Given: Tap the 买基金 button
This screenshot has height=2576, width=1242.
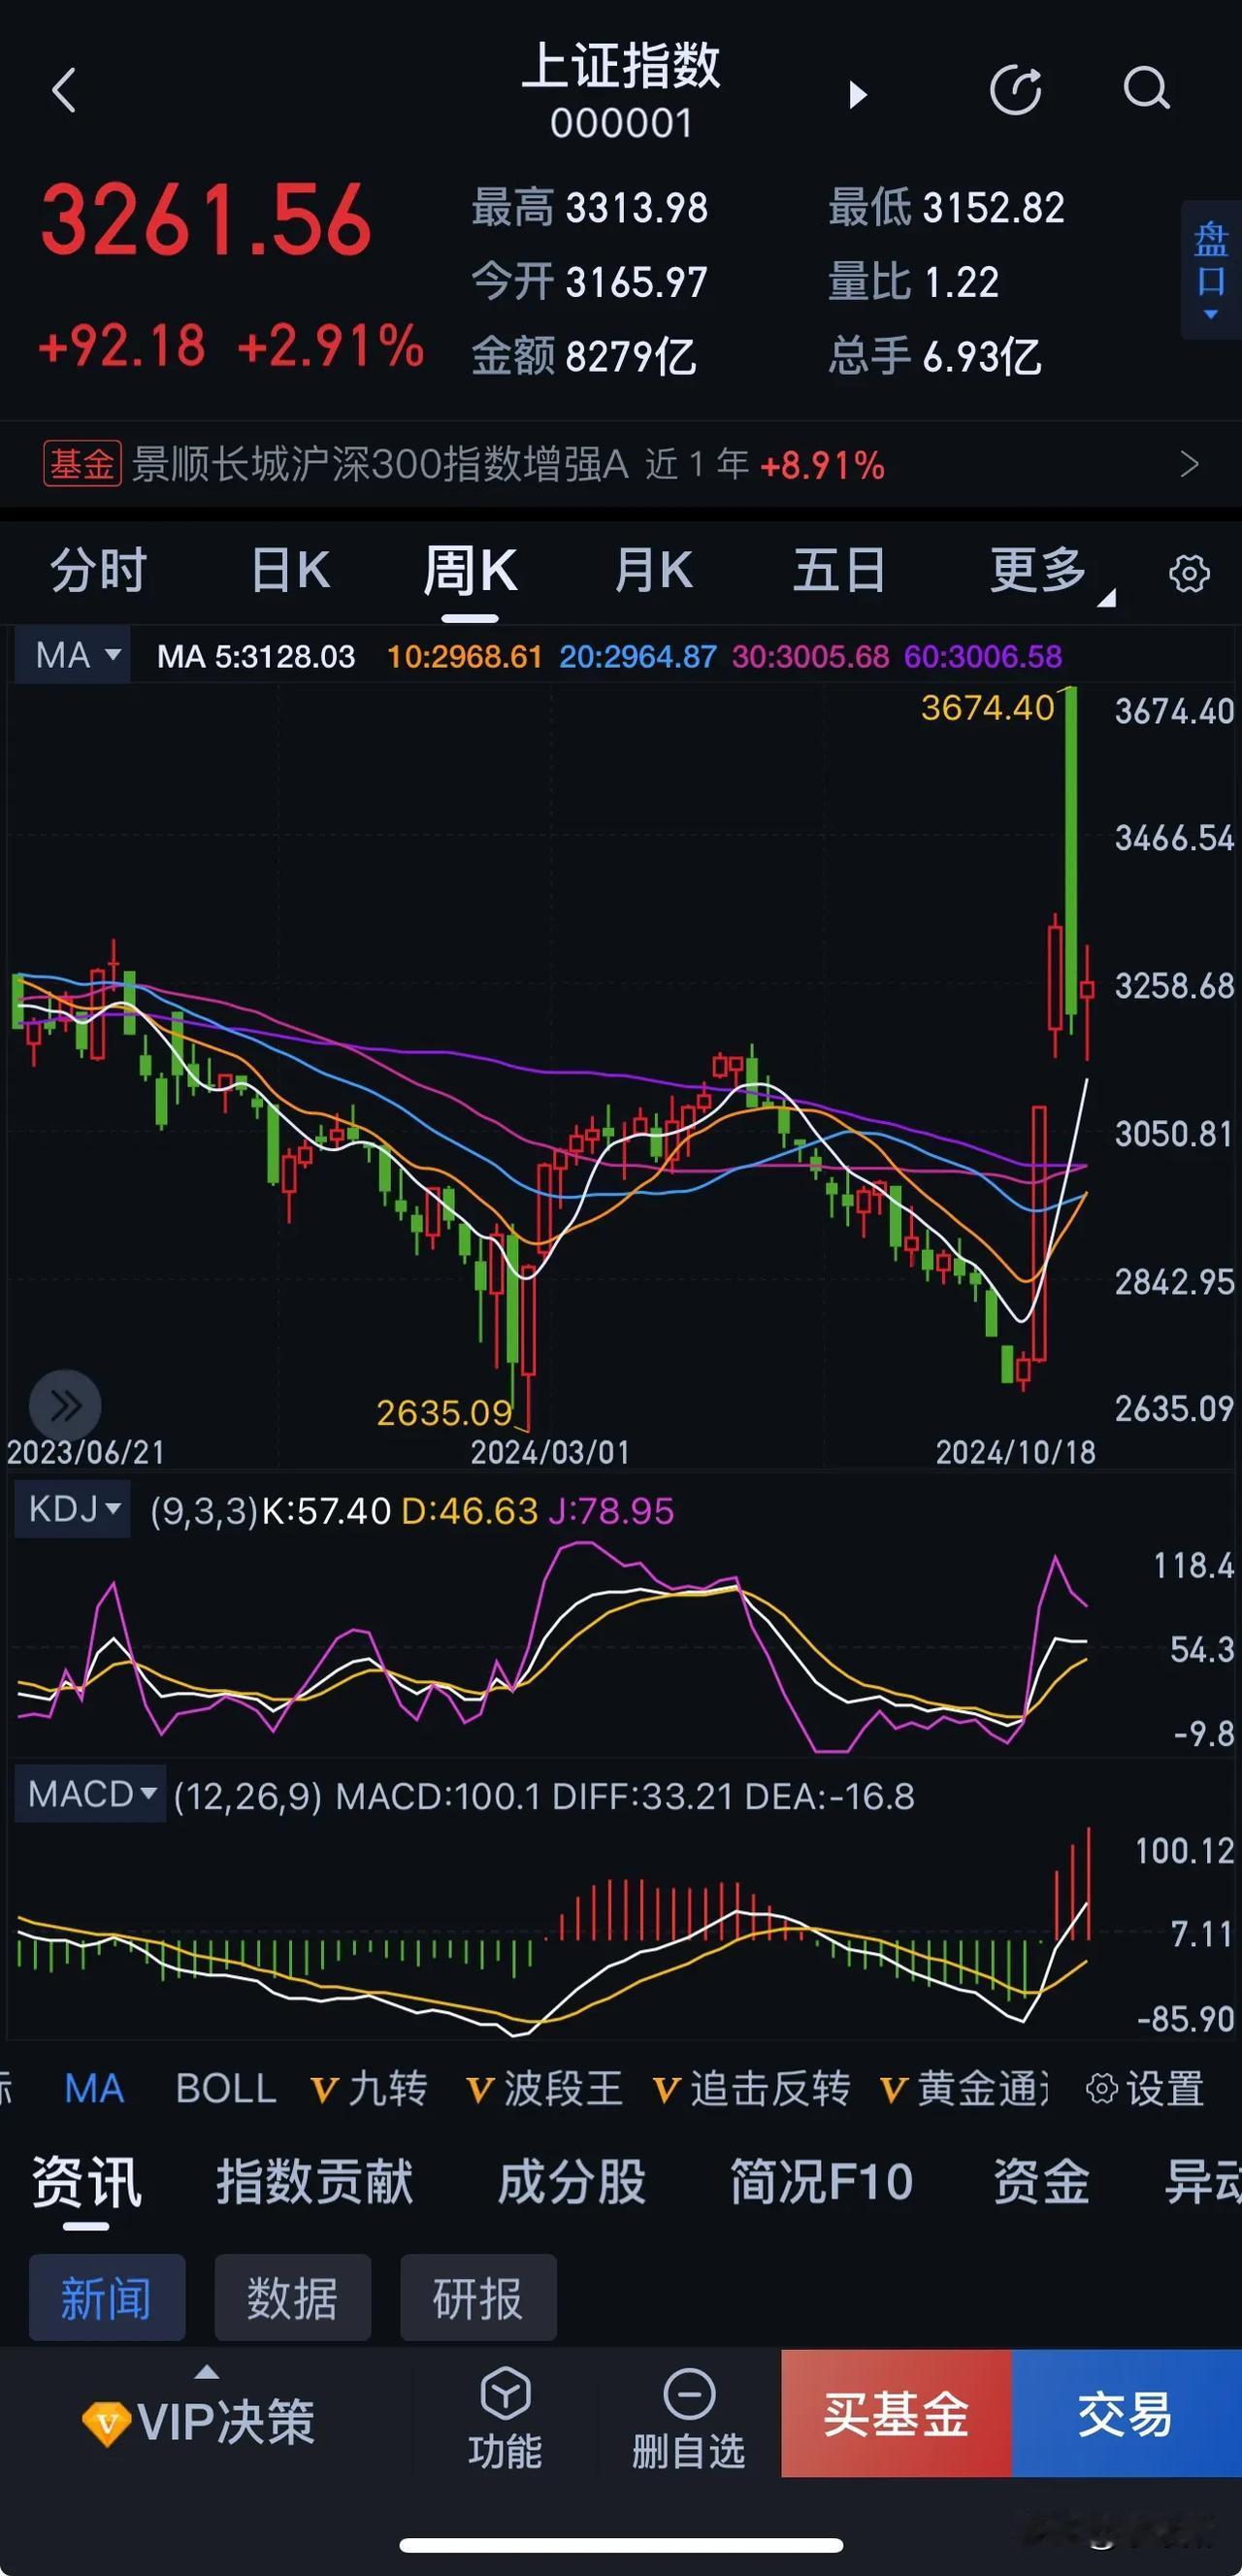Looking at the screenshot, I should [896, 2414].
